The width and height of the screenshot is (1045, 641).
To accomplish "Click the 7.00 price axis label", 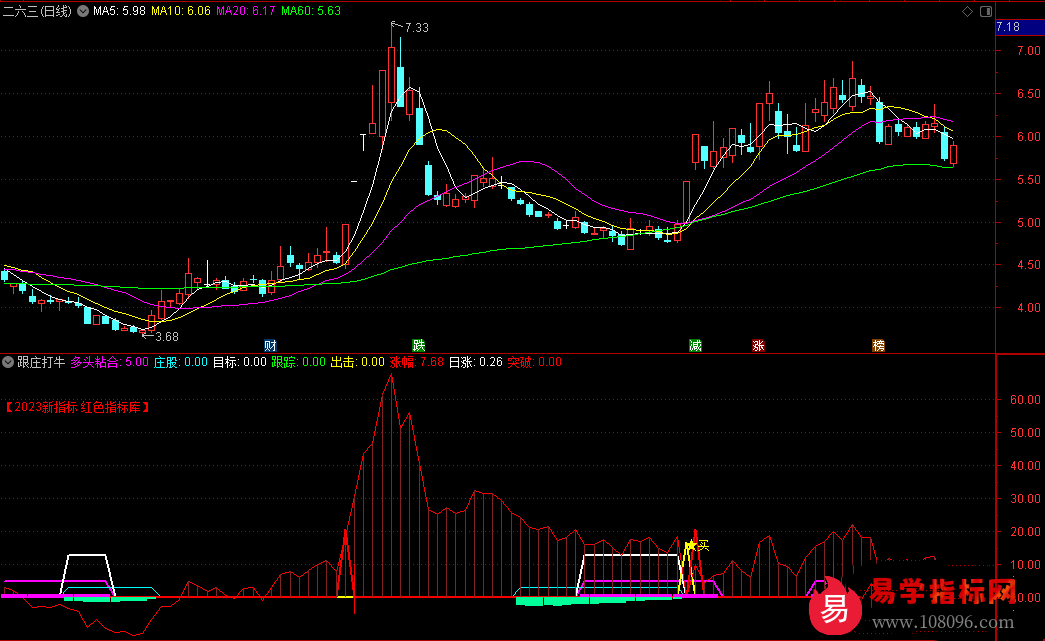I will click(1028, 51).
